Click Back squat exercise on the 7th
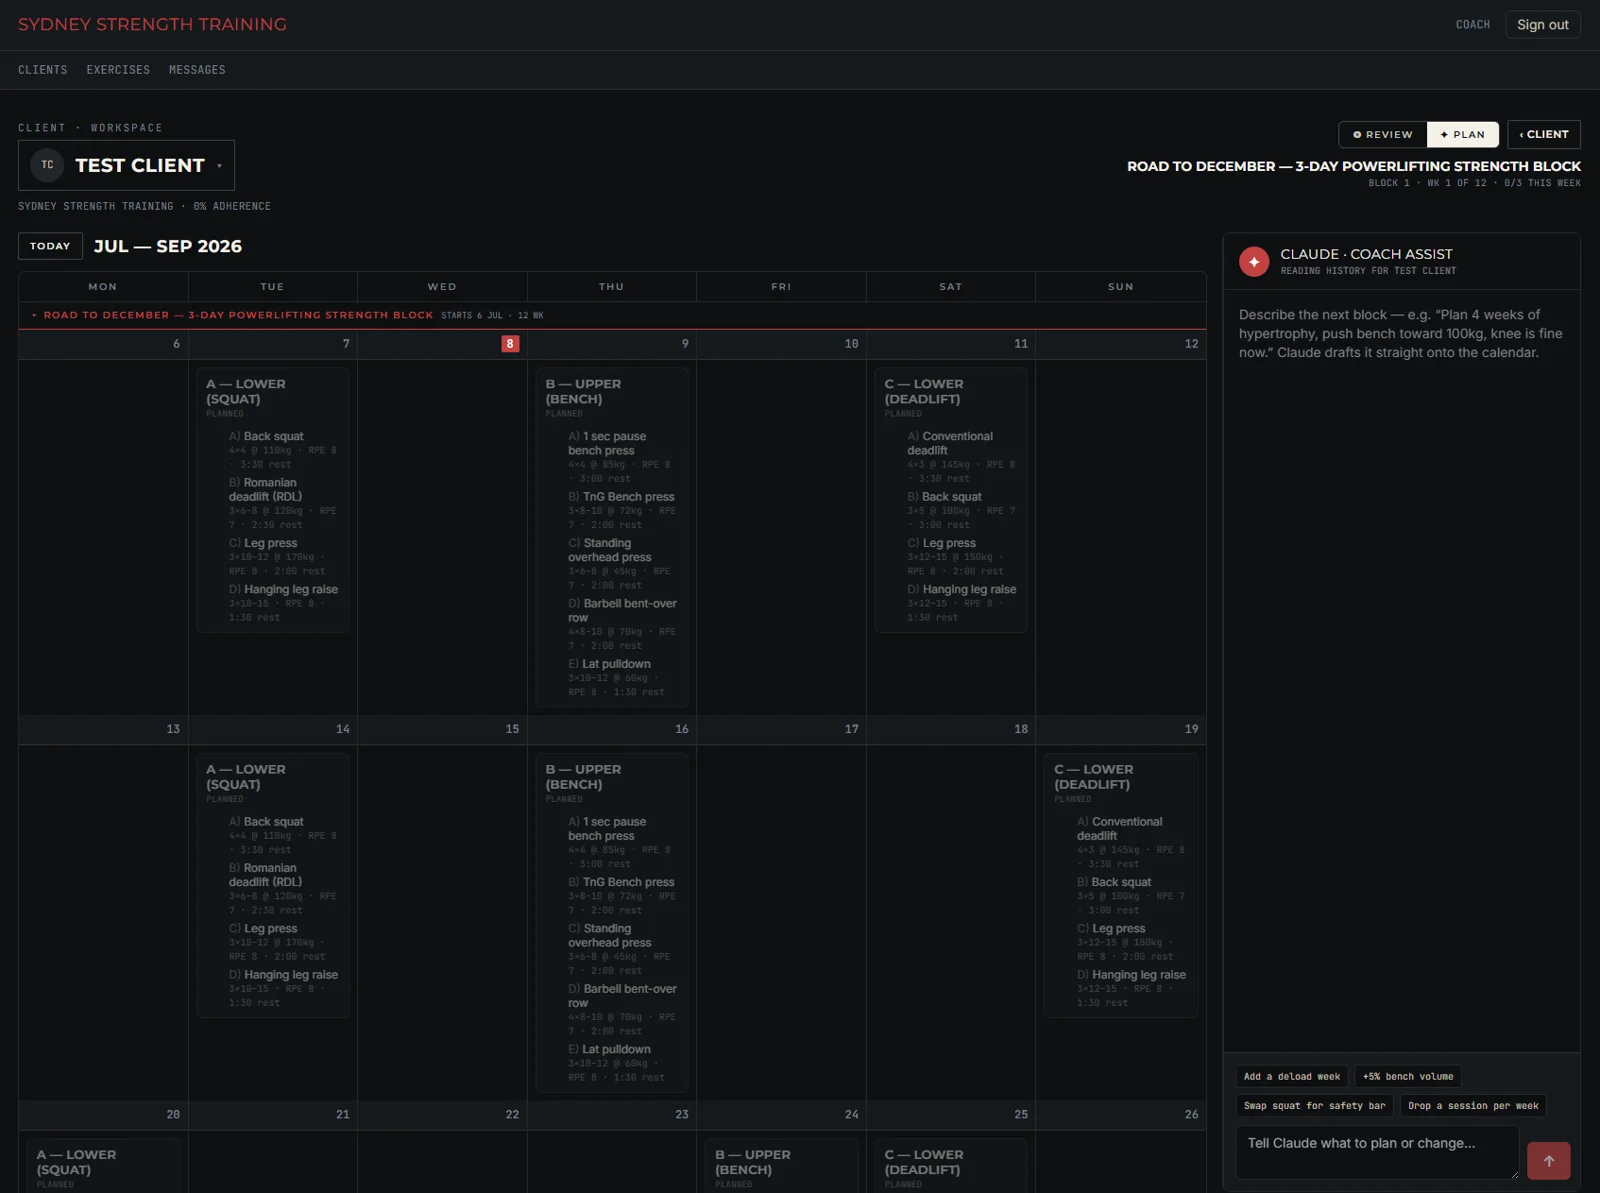Screen dimensions: 1600x1193 [273, 436]
